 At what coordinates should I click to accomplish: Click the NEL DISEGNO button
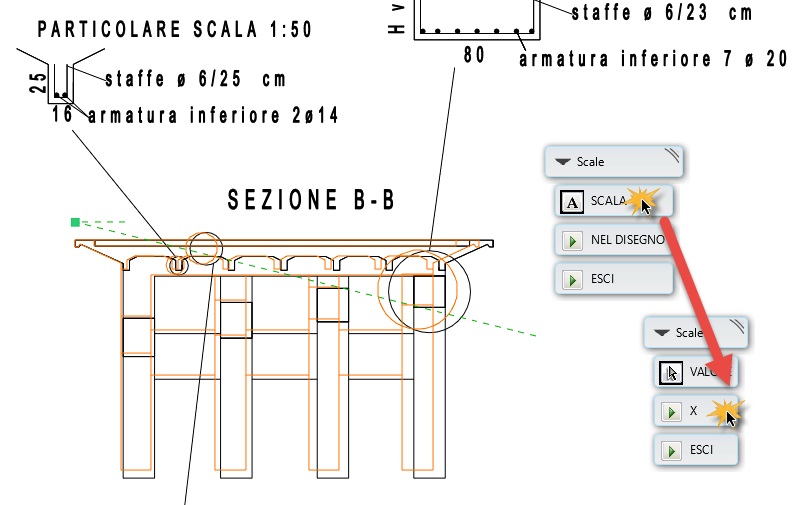[x=614, y=240]
